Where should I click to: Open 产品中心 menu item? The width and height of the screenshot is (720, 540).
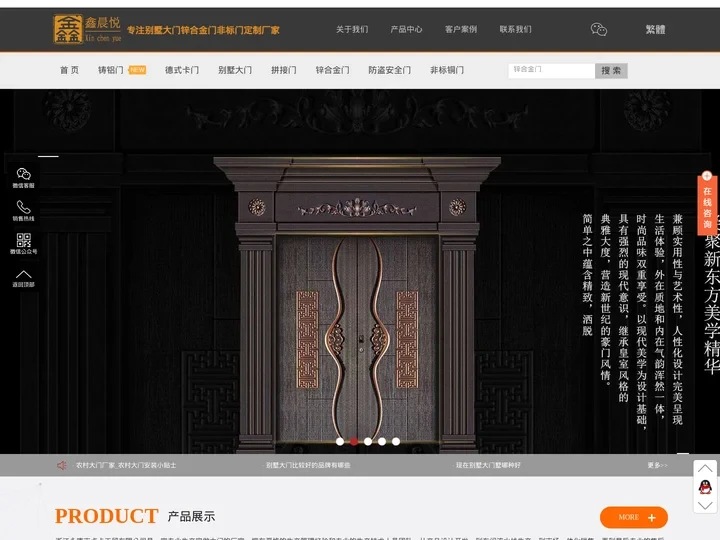[406, 29]
